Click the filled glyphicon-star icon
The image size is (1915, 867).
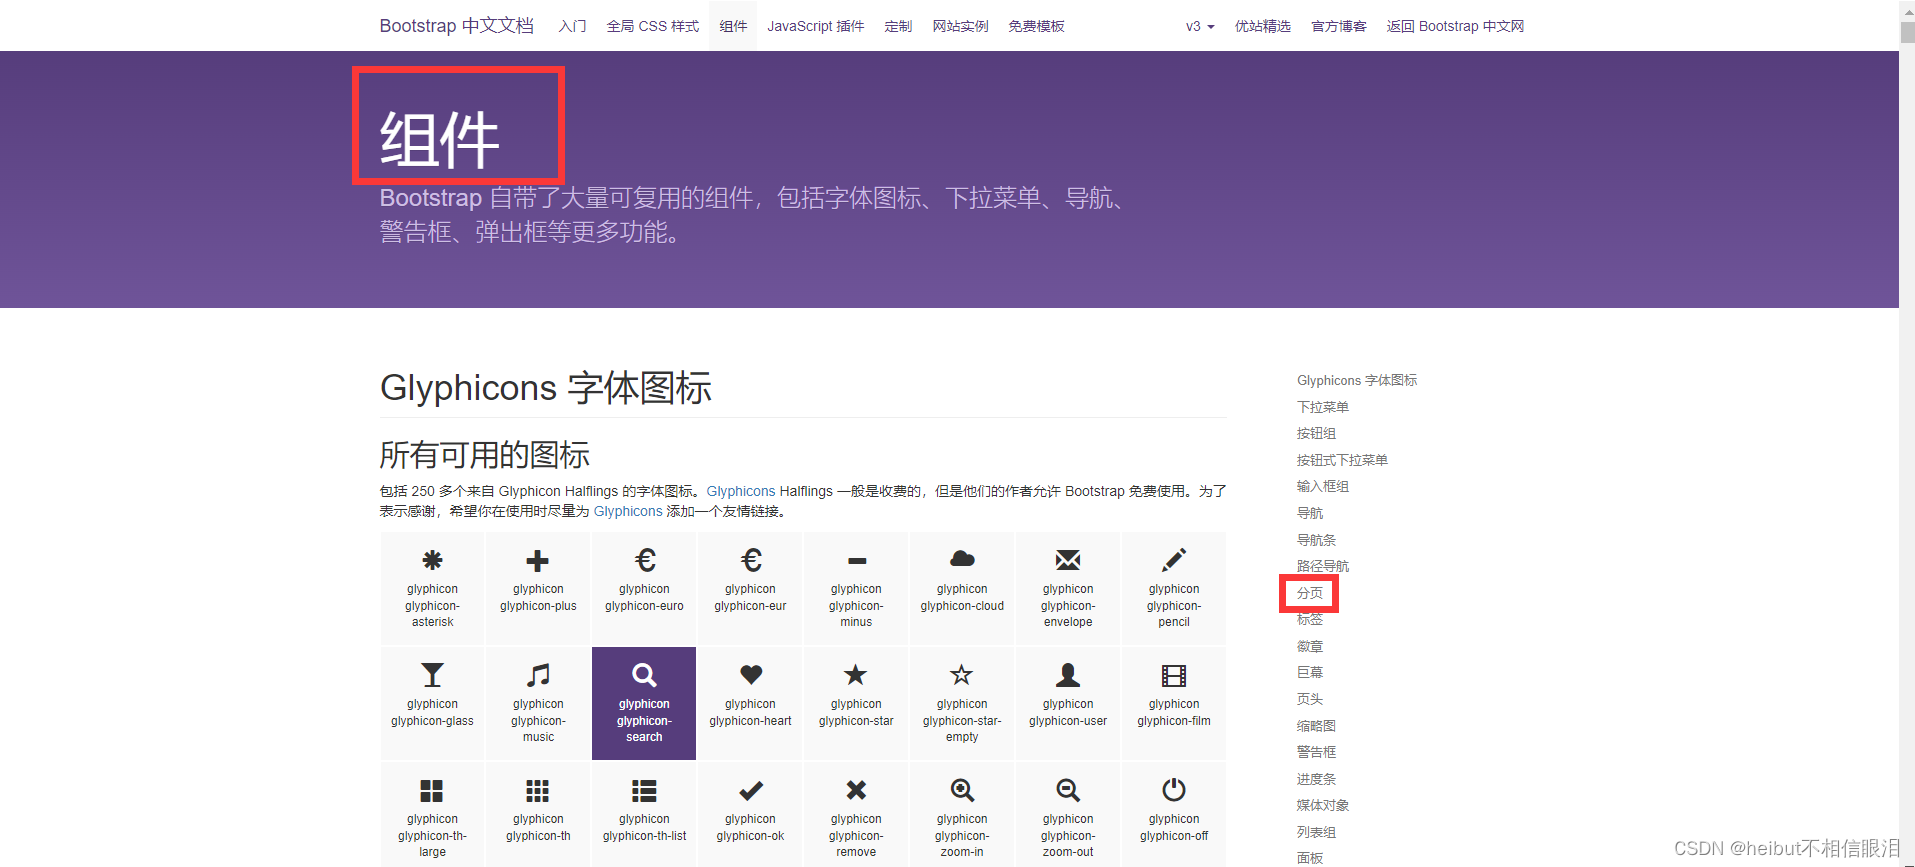pos(856,675)
